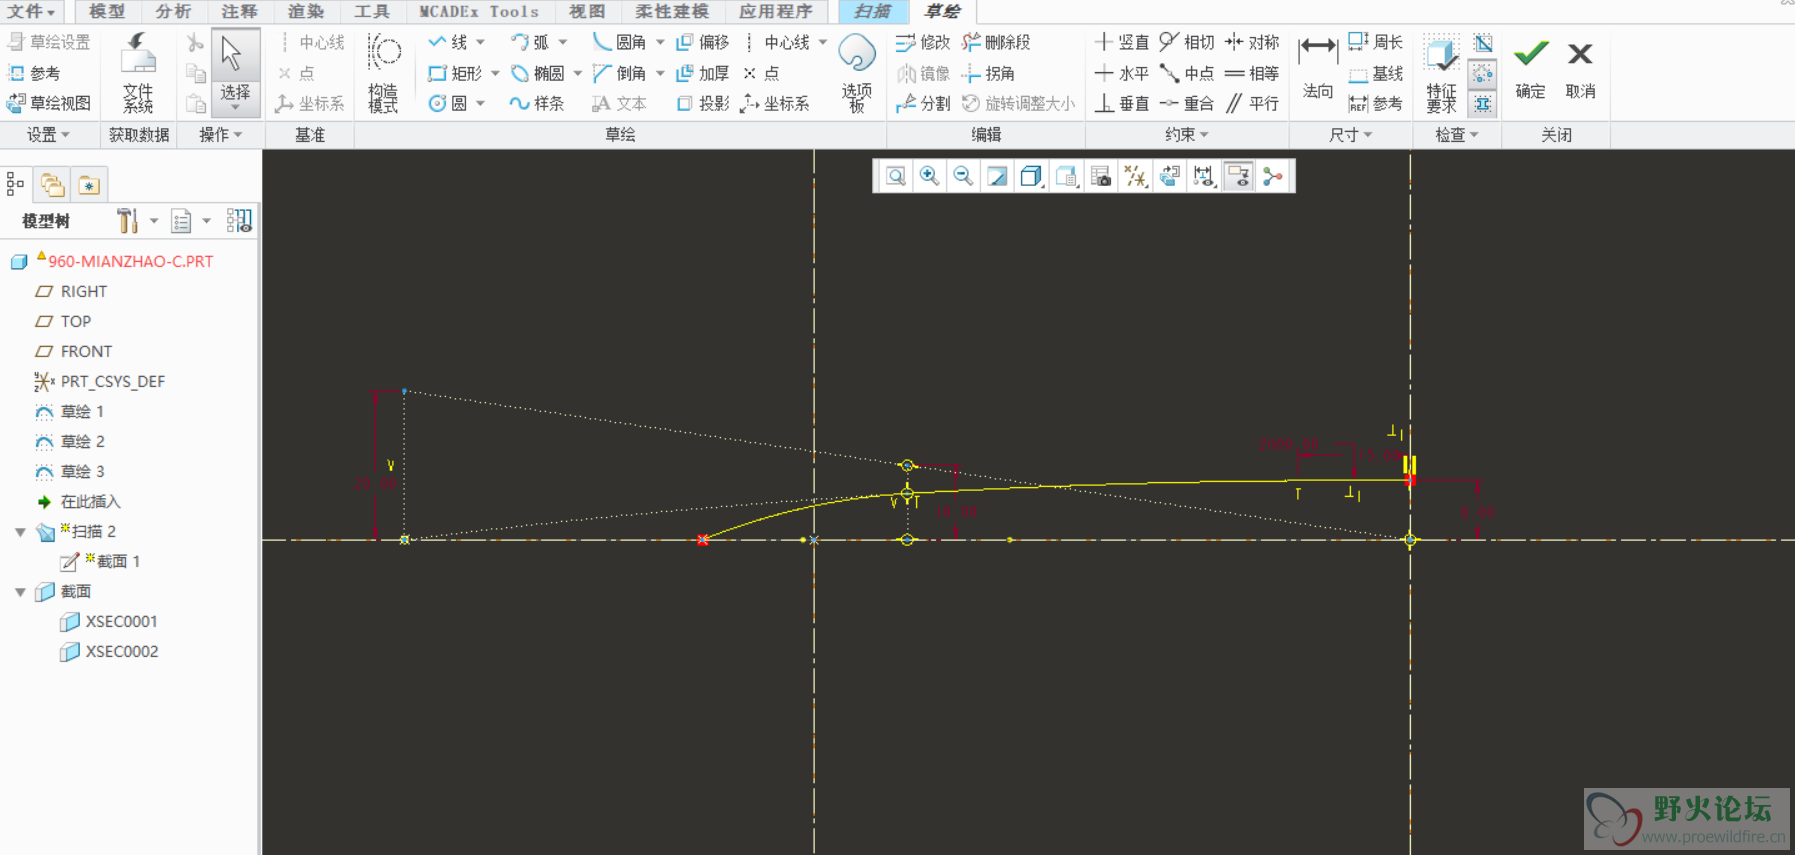Click the Perimeter (周长) dimension tool

pyautogui.click(x=1376, y=42)
